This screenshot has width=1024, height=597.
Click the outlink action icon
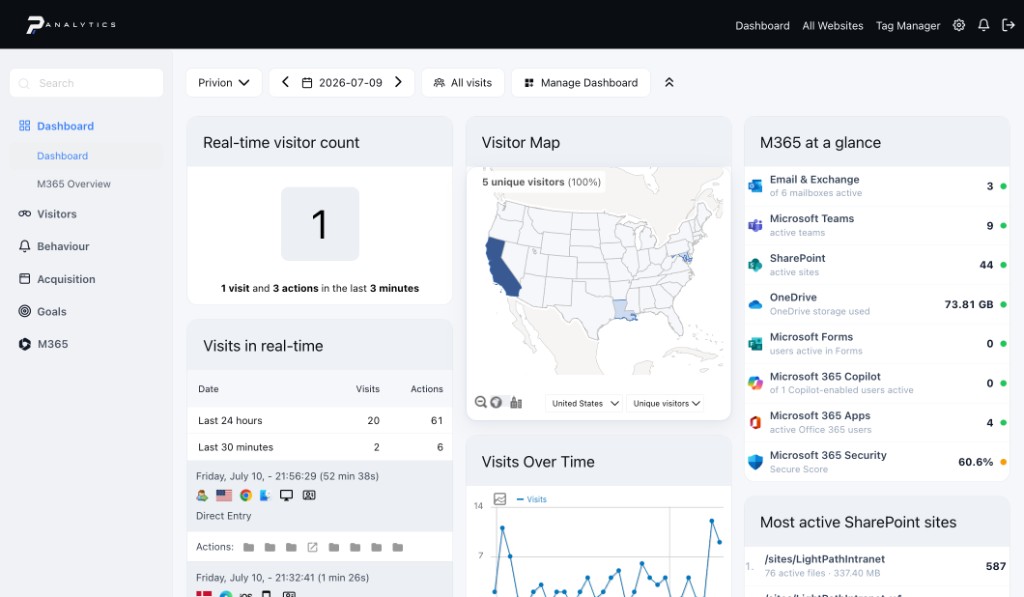pos(312,547)
